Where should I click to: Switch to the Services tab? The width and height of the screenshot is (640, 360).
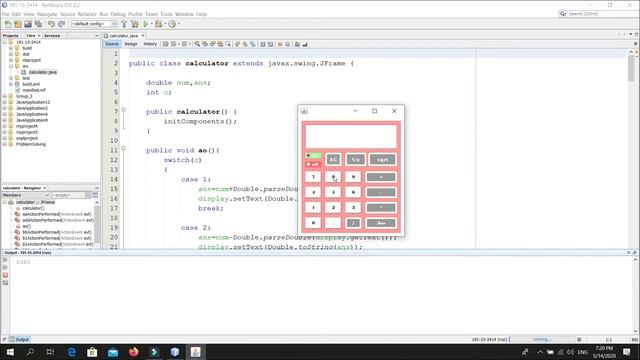coord(52,36)
